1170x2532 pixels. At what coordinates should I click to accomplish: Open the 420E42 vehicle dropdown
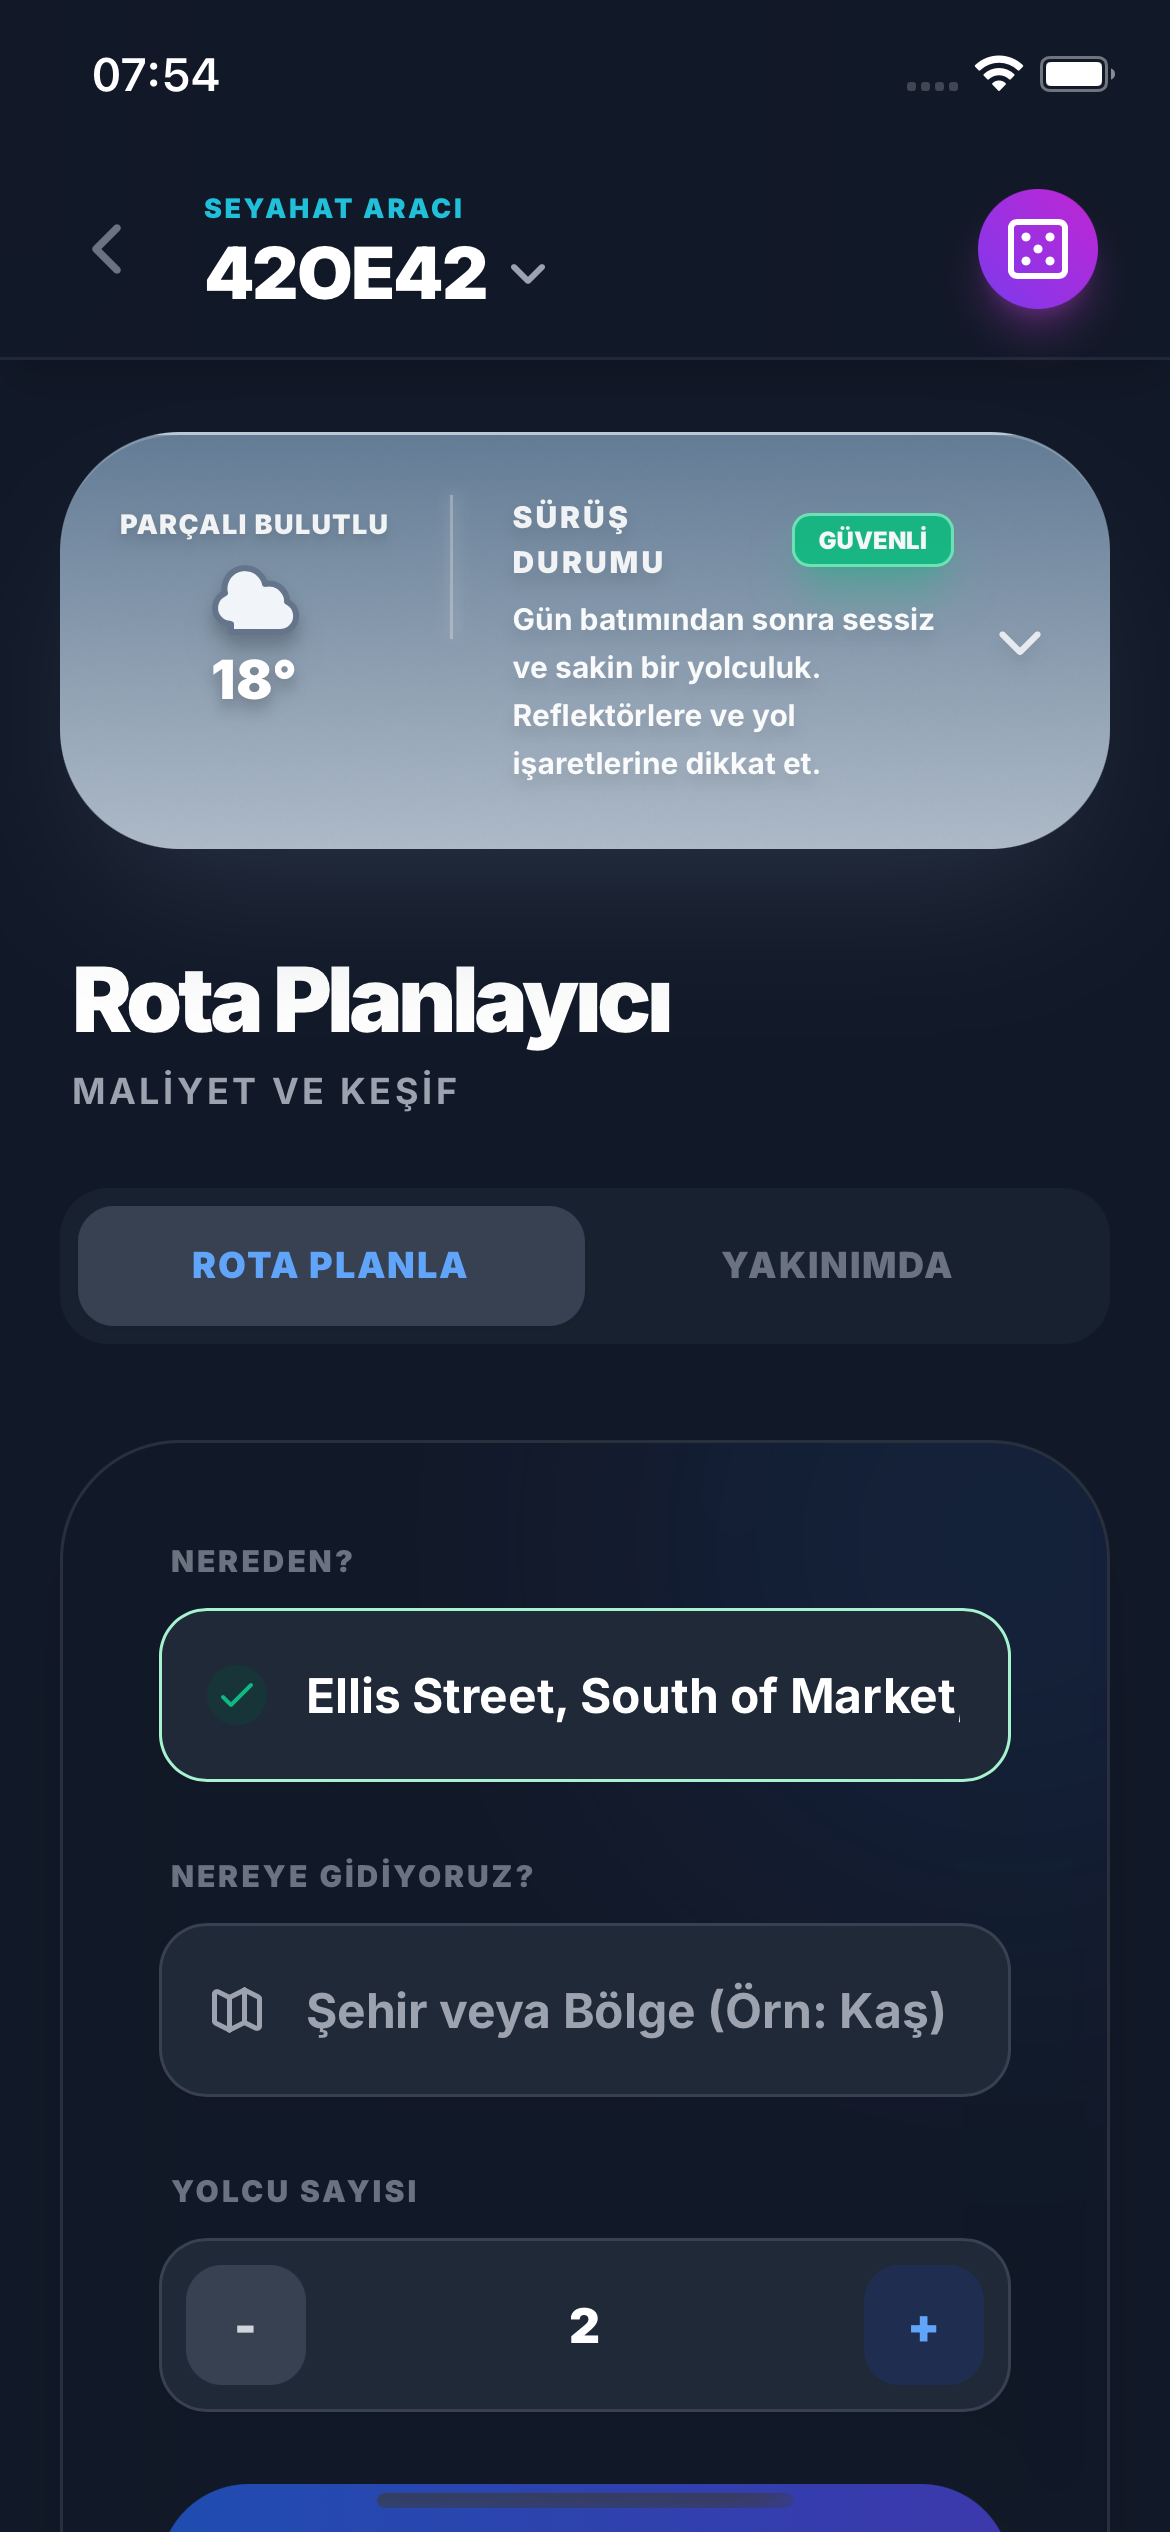pyautogui.click(x=527, y=273)
